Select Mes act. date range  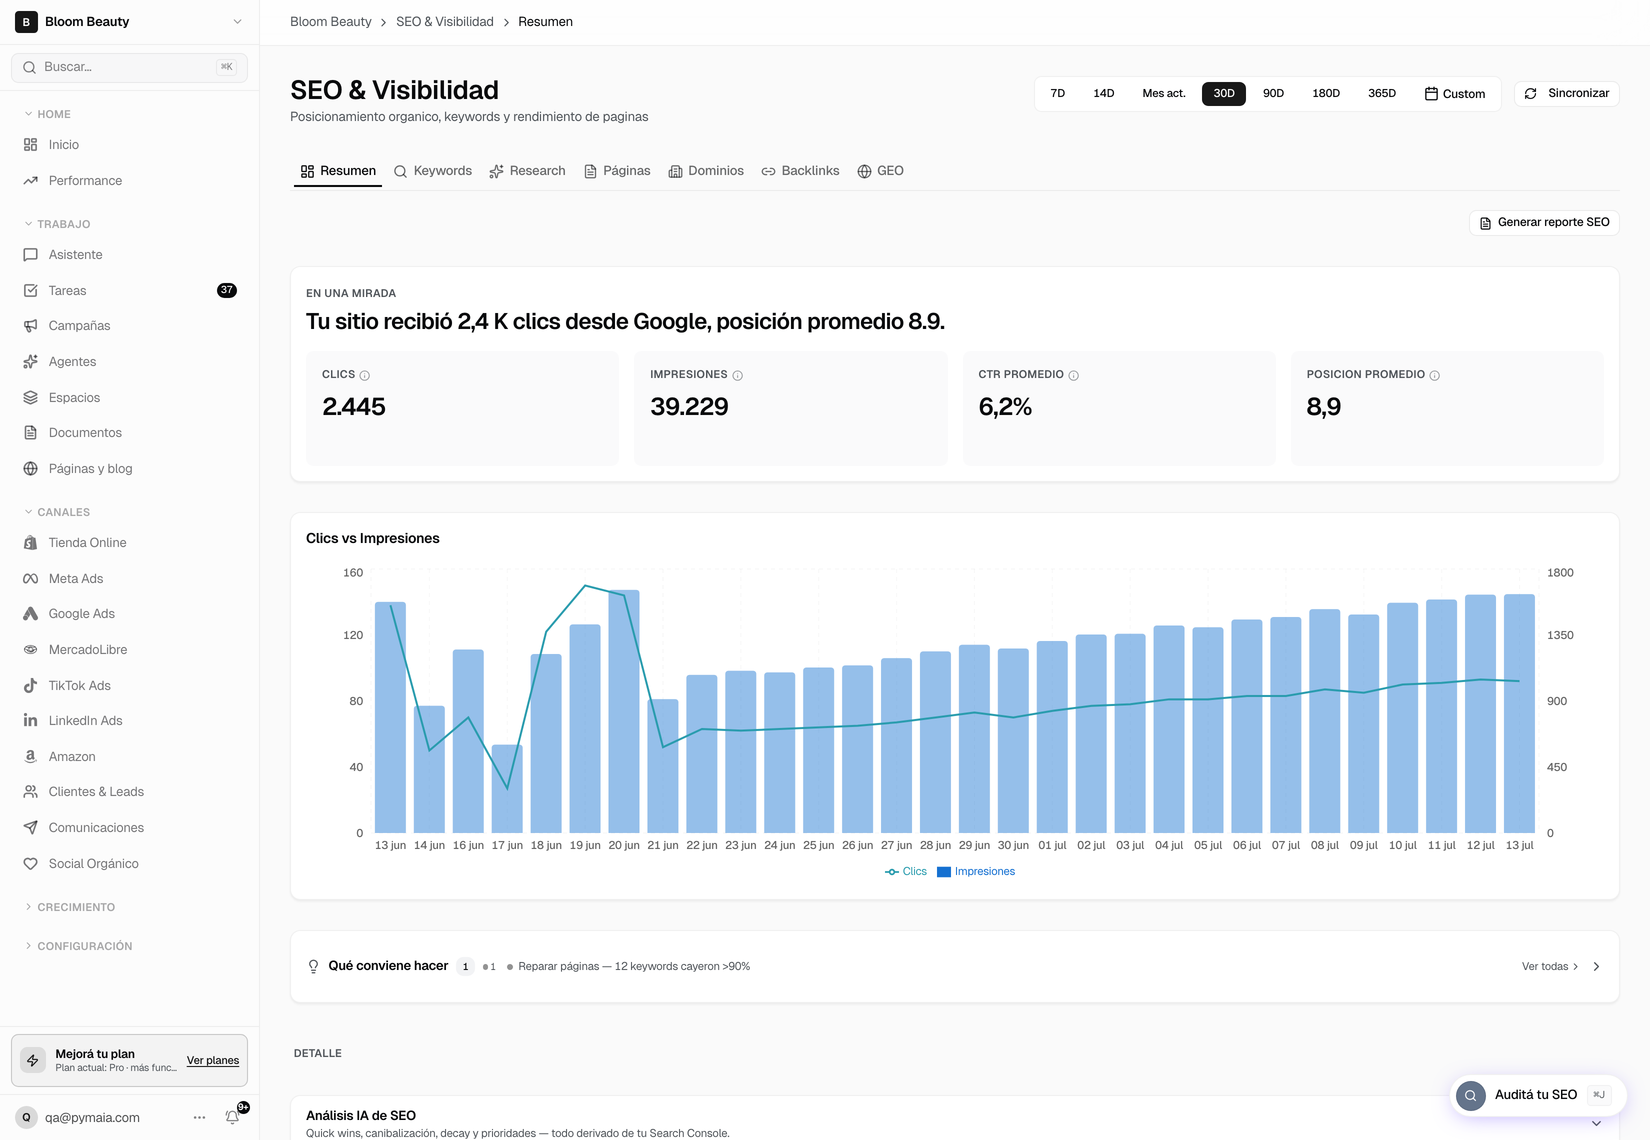click(1164, 94)
